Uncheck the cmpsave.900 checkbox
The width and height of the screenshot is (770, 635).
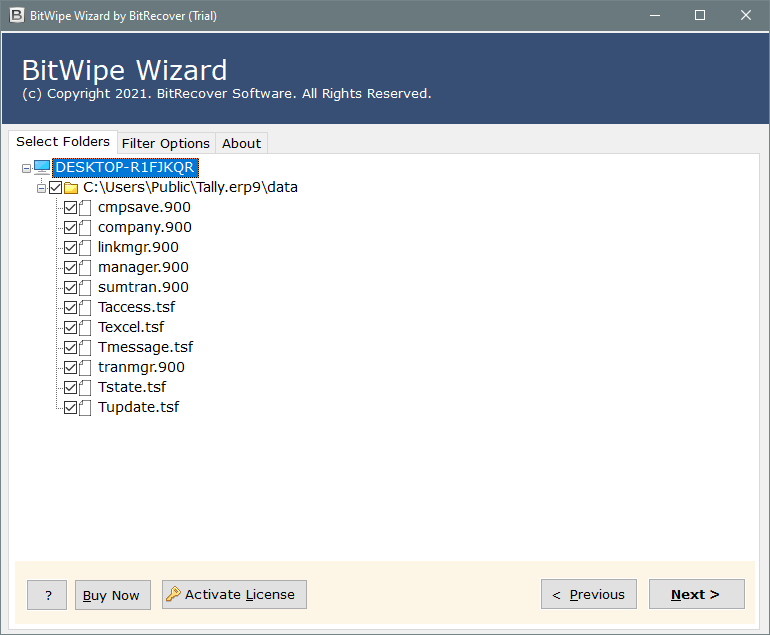(70, 208)
